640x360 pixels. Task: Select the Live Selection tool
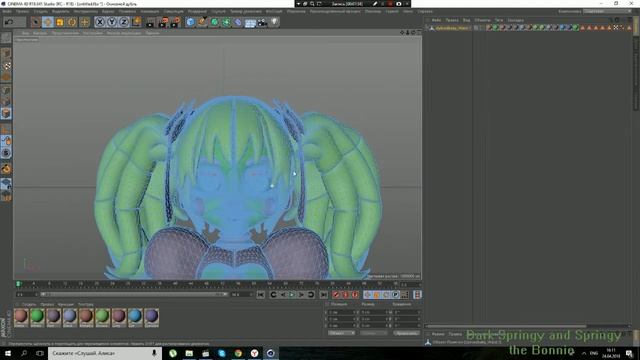click(x=36, y=22)
